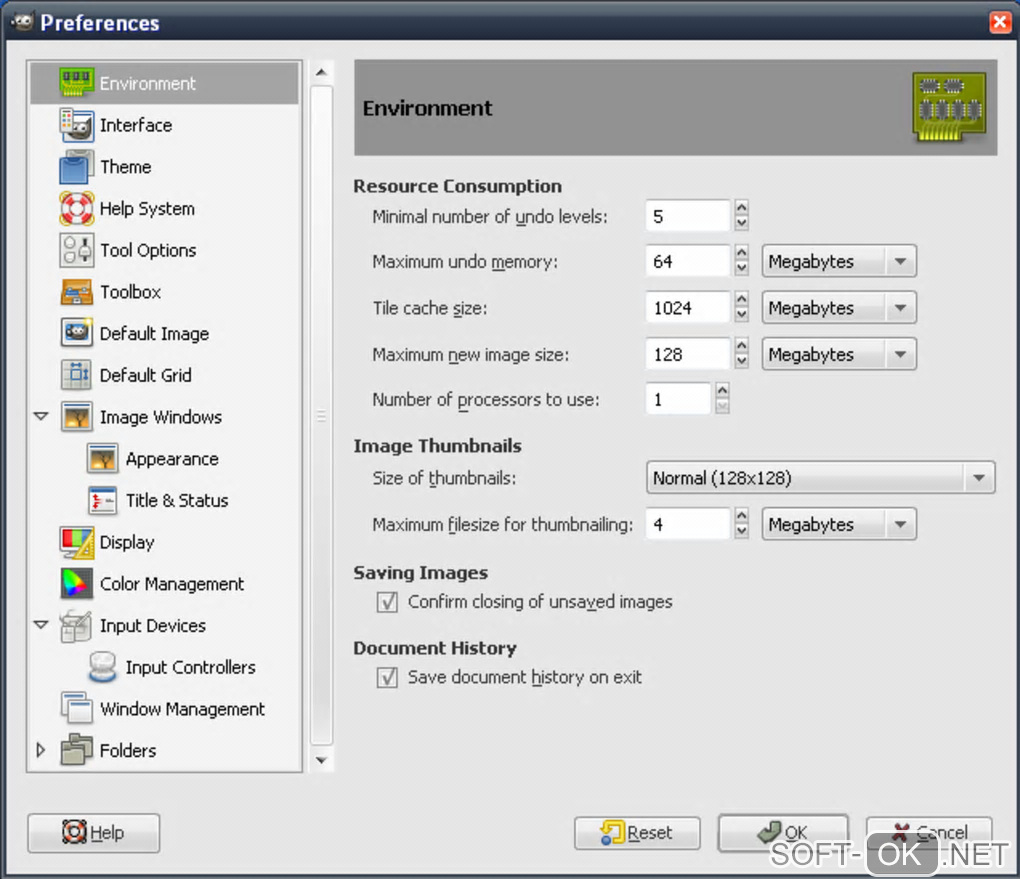The width and height of the screenshot is (1020, 879).
Task: Click the Help button
Action: pyautogui.click(x=94, y=833)
